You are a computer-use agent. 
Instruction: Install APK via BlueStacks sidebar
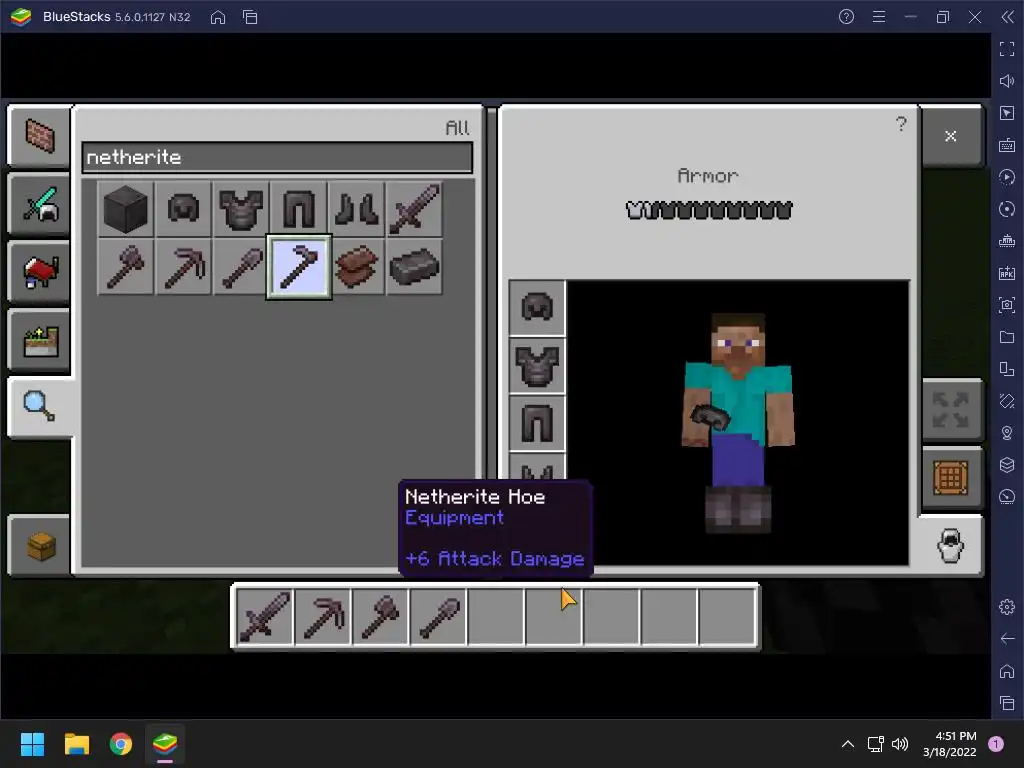click(1007, 273)
